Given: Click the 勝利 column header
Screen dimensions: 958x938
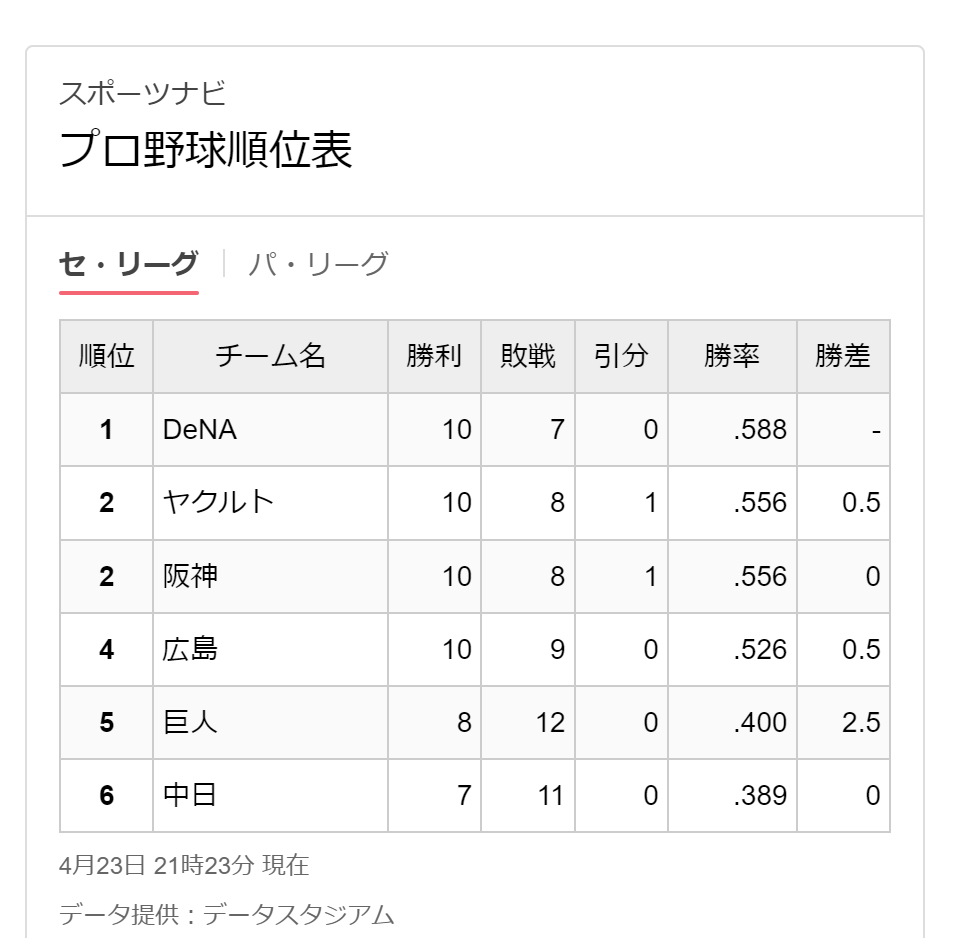Looking at the screenshot, I should [x=434, y=356].
